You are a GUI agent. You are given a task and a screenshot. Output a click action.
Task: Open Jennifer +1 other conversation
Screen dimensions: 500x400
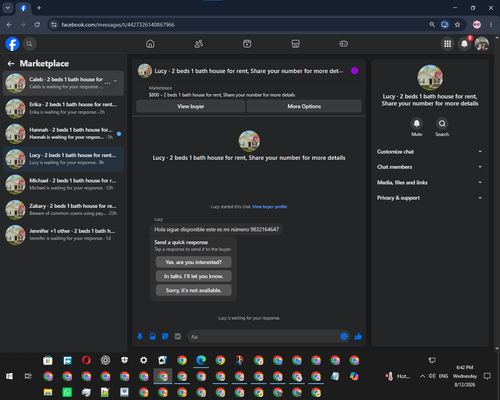coord(63,235)
